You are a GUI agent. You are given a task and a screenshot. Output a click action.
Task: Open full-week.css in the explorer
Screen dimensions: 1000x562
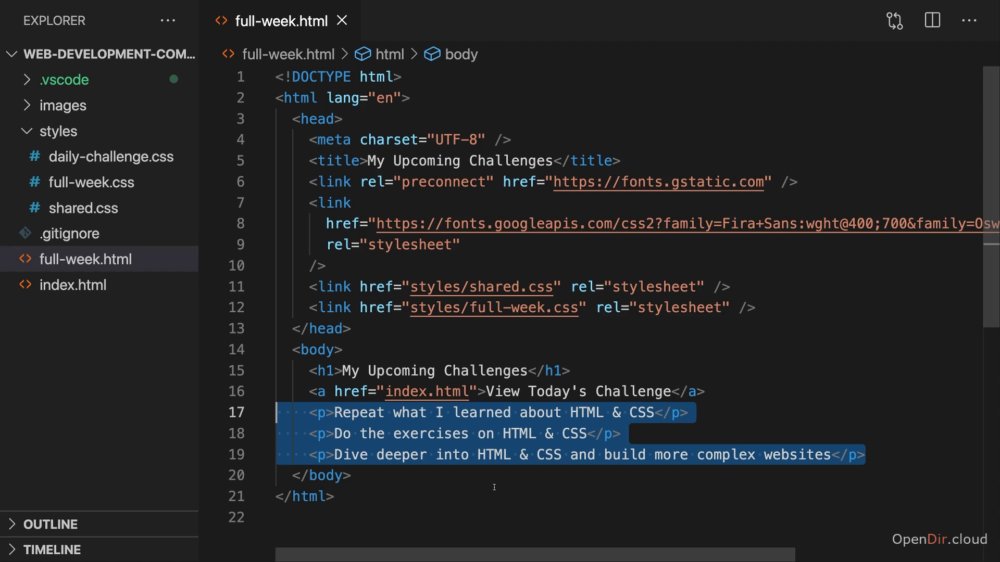click(91, 182)
